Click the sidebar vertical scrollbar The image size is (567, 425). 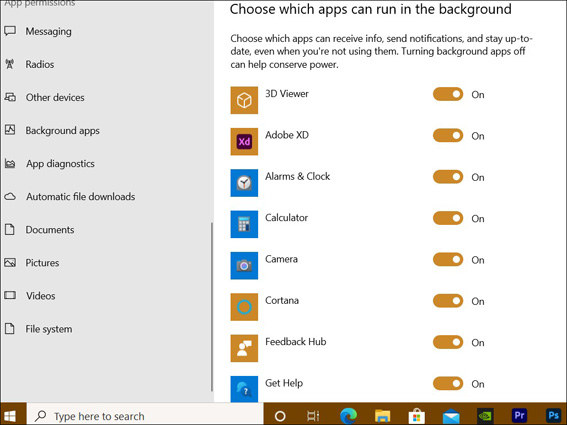tap(212, 307)
